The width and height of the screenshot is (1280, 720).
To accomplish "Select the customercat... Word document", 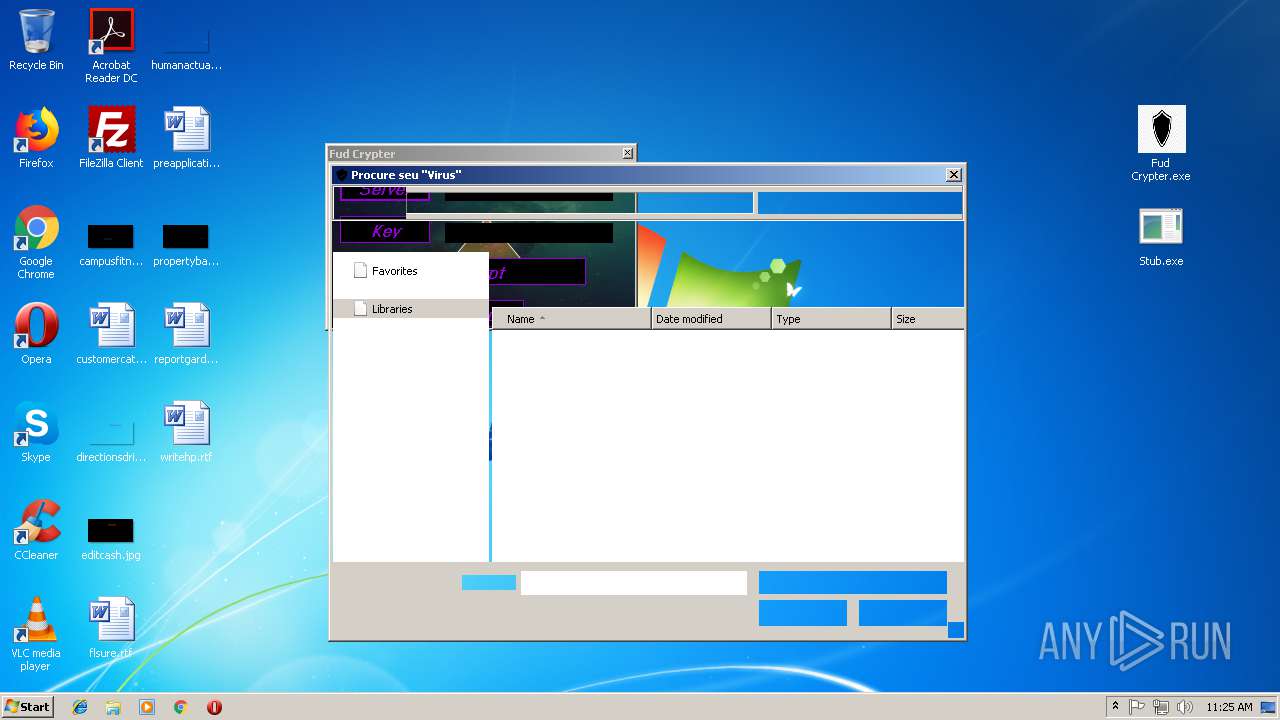I will coord(111,334).
